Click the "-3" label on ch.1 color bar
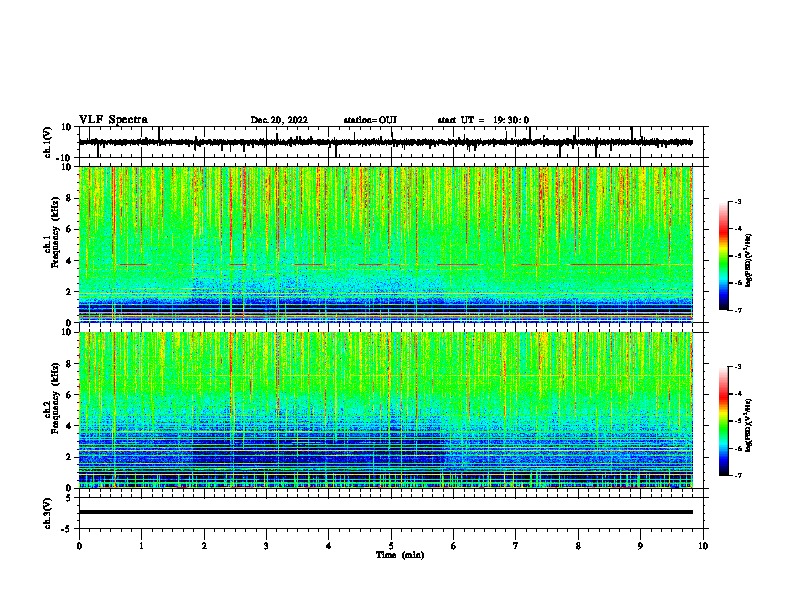This screenshot has width=792, height=612. tap(738, 202)
